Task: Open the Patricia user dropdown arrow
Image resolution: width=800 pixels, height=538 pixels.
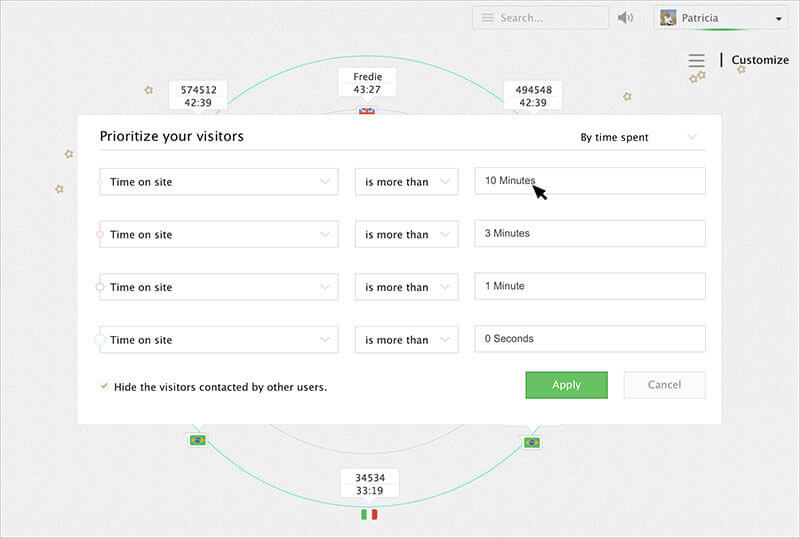Action: 779,19
